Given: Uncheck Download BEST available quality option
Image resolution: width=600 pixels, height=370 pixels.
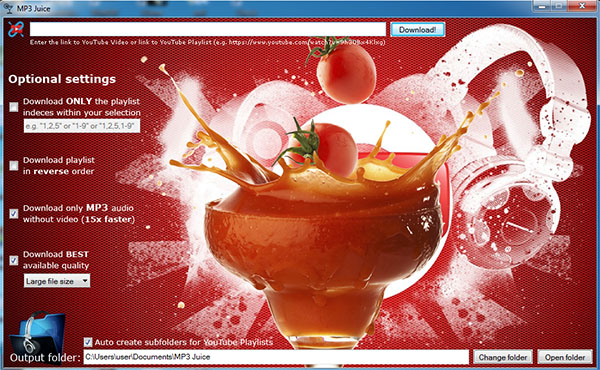Looking at the screenshot, I should (14, 260).
